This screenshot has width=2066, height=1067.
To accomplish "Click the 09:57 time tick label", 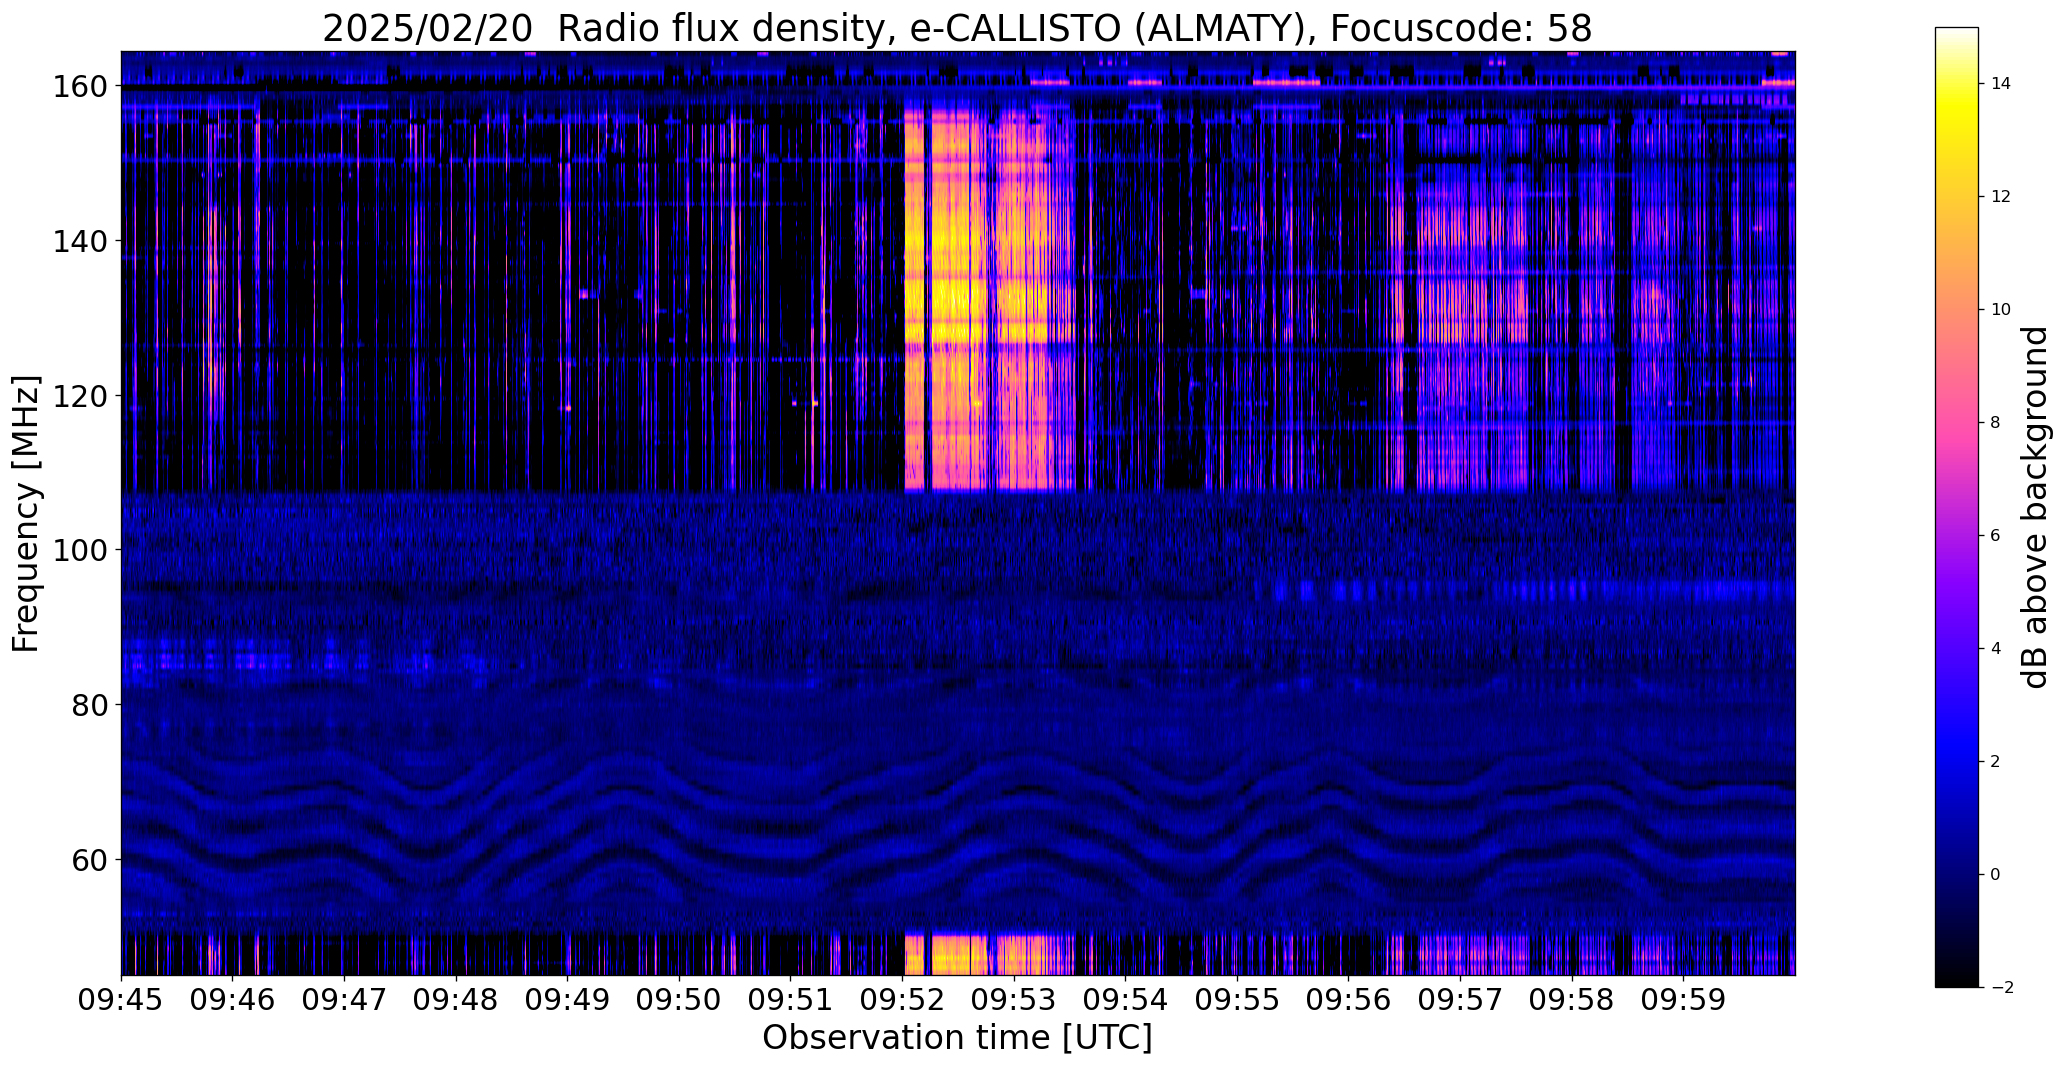I will 1461,1000.
